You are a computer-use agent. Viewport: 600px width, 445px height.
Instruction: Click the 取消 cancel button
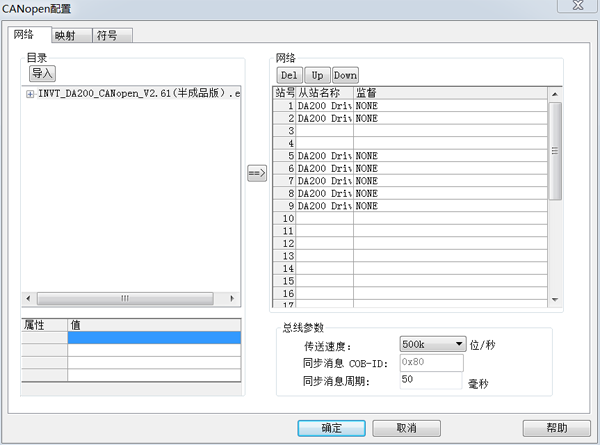pyautogui.click(x=406, y=427)
